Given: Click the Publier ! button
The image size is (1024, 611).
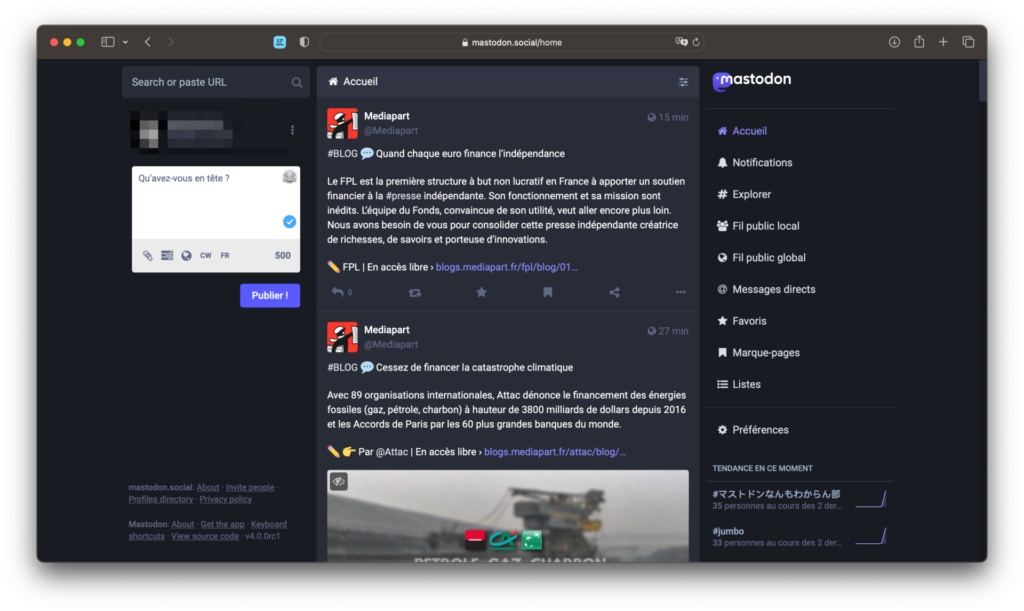Looking at the screenshot, I should coord(270,296).
